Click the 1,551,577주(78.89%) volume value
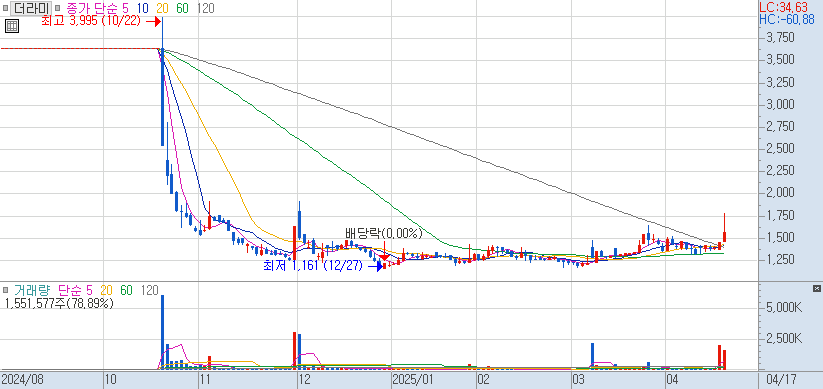823x389 pixels. click(x=59, y=303)
